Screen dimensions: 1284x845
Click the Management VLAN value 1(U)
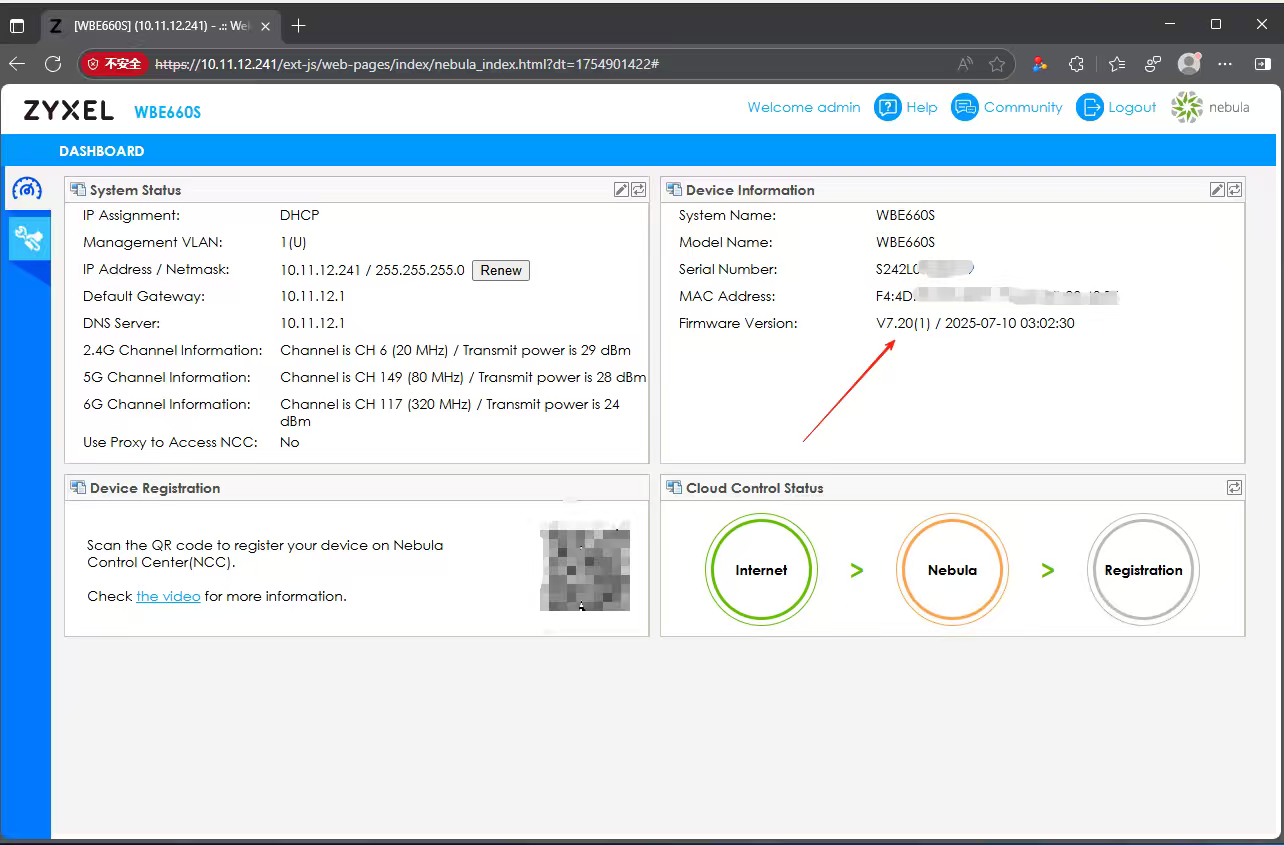tap(294, 242)
